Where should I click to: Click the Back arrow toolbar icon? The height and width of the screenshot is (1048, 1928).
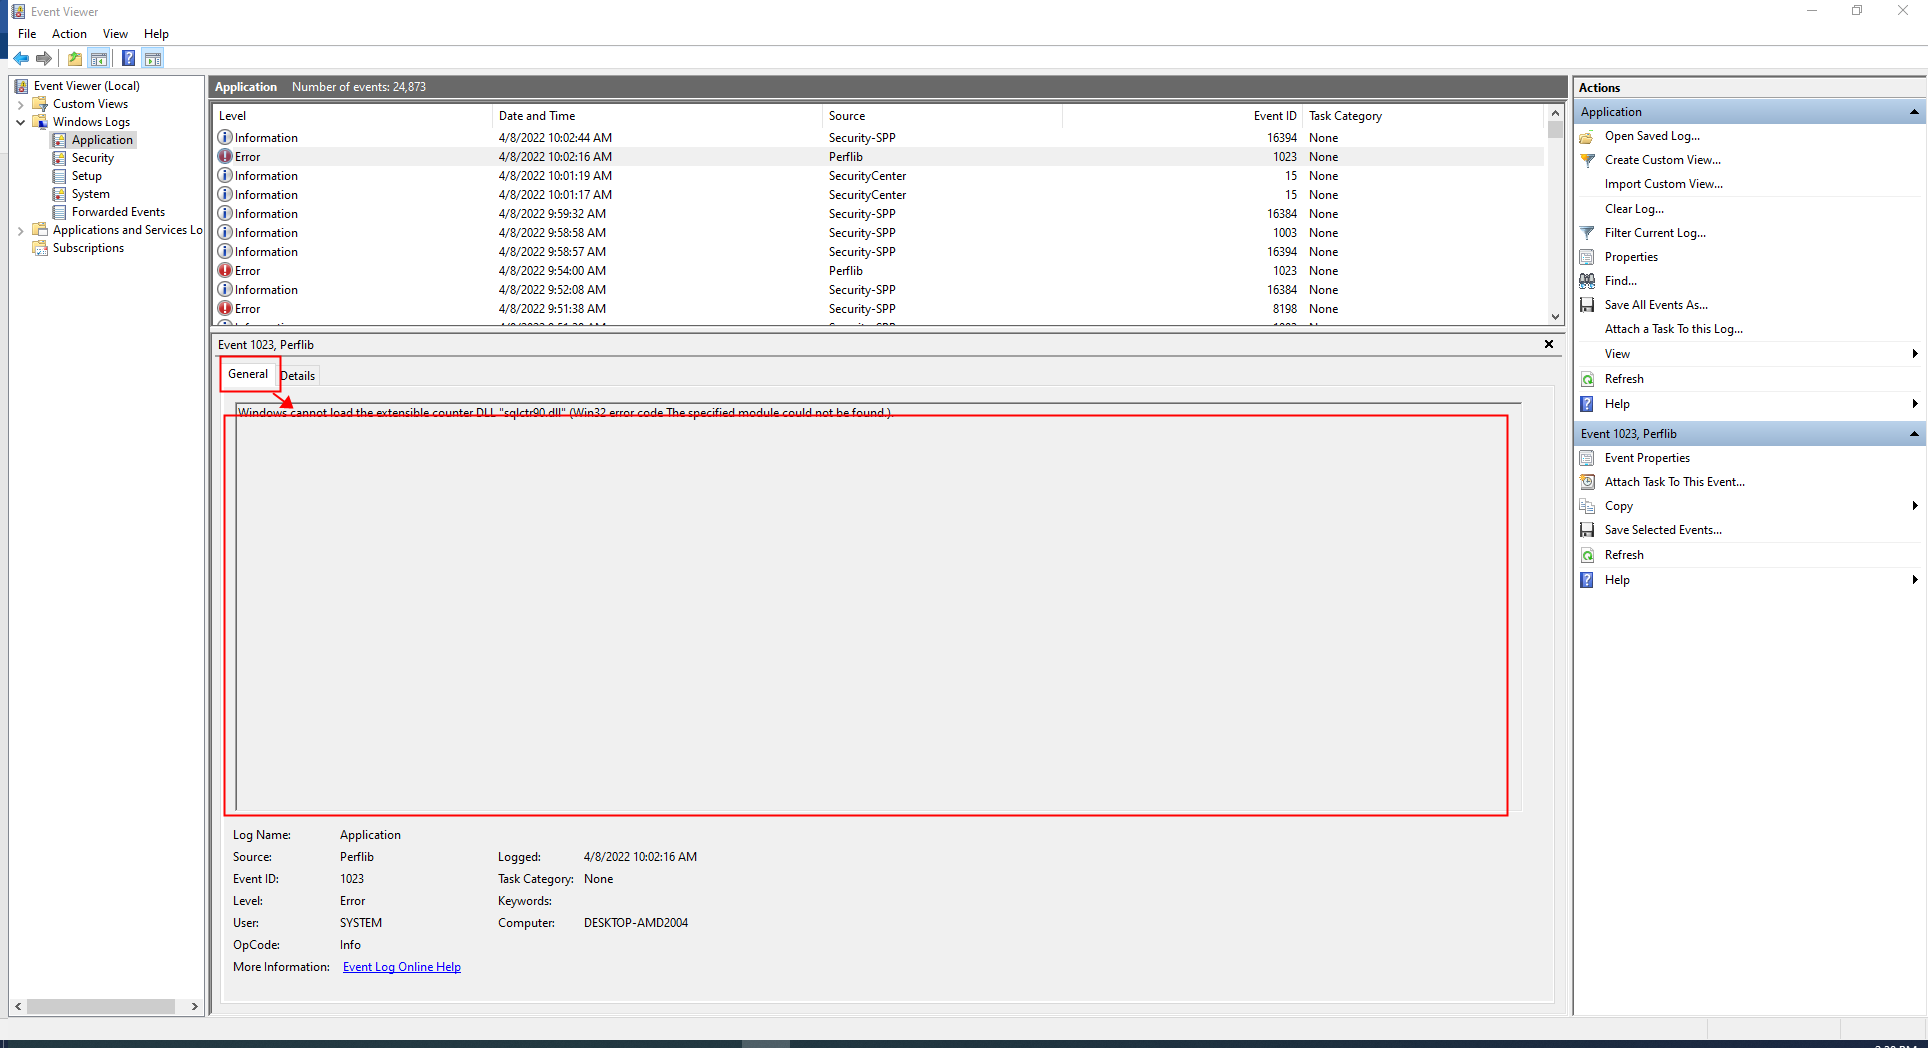pyautogui.click(x=21, y=58)
